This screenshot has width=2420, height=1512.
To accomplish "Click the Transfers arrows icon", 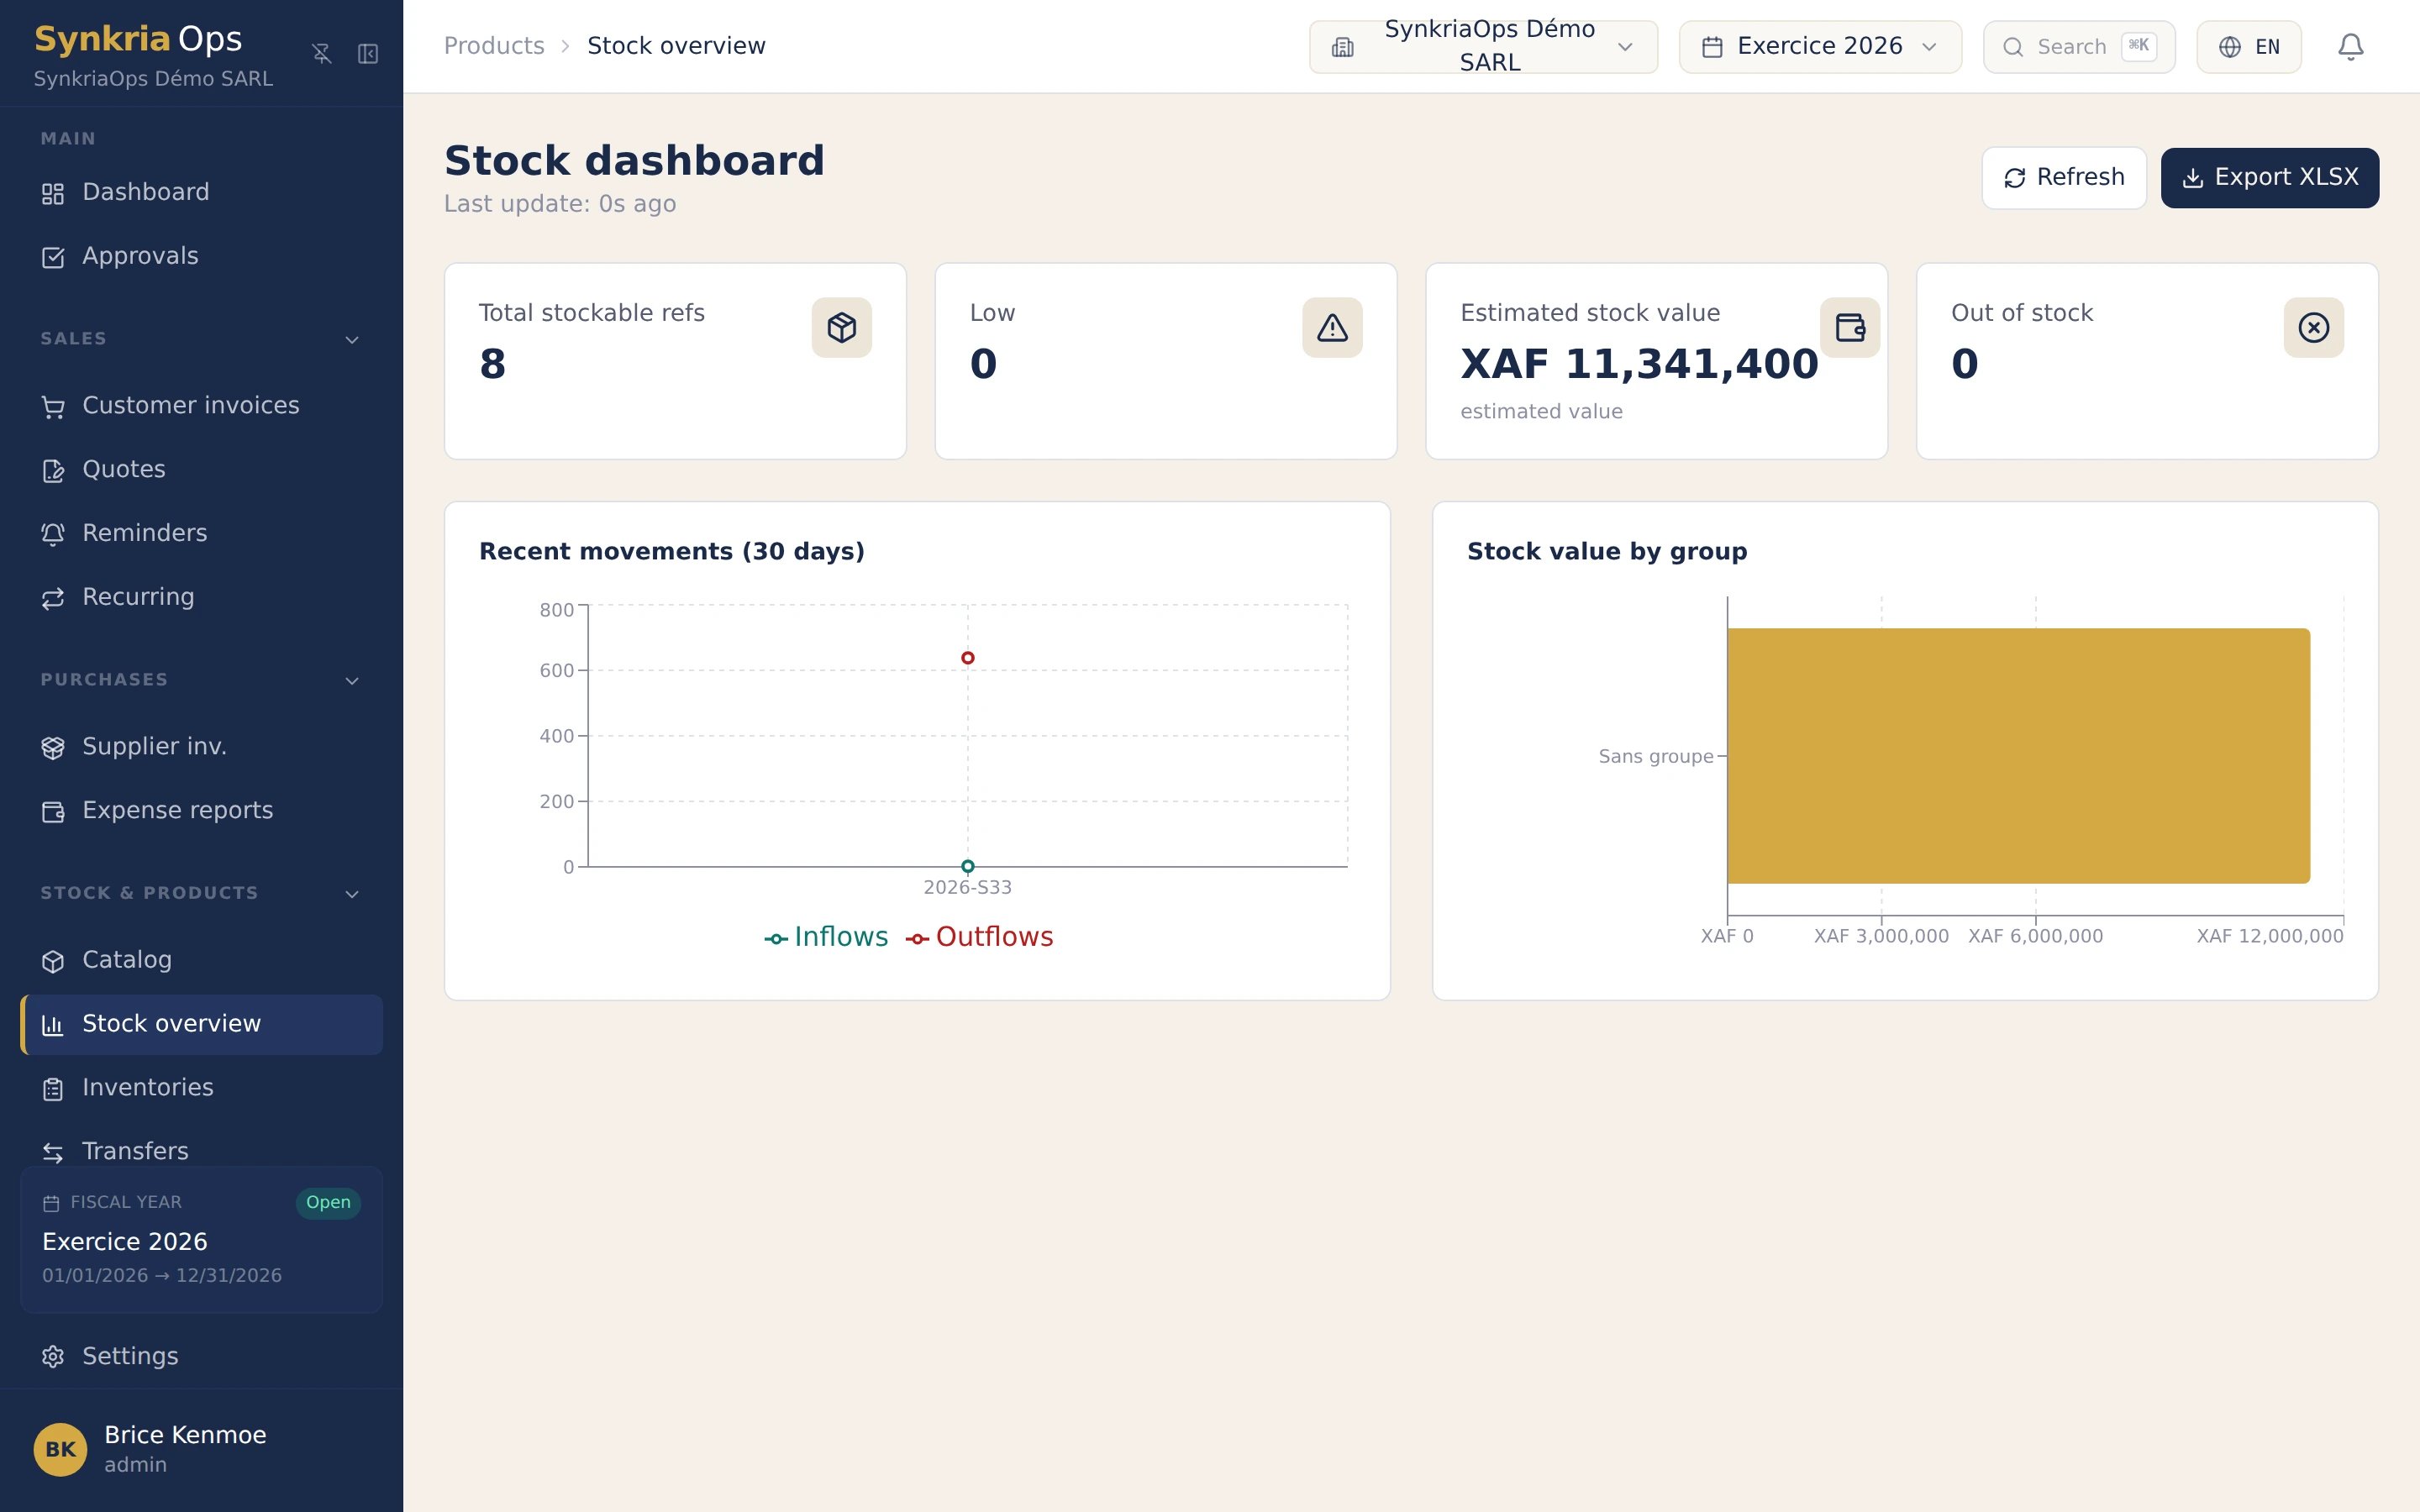I will pos(53,1153).
